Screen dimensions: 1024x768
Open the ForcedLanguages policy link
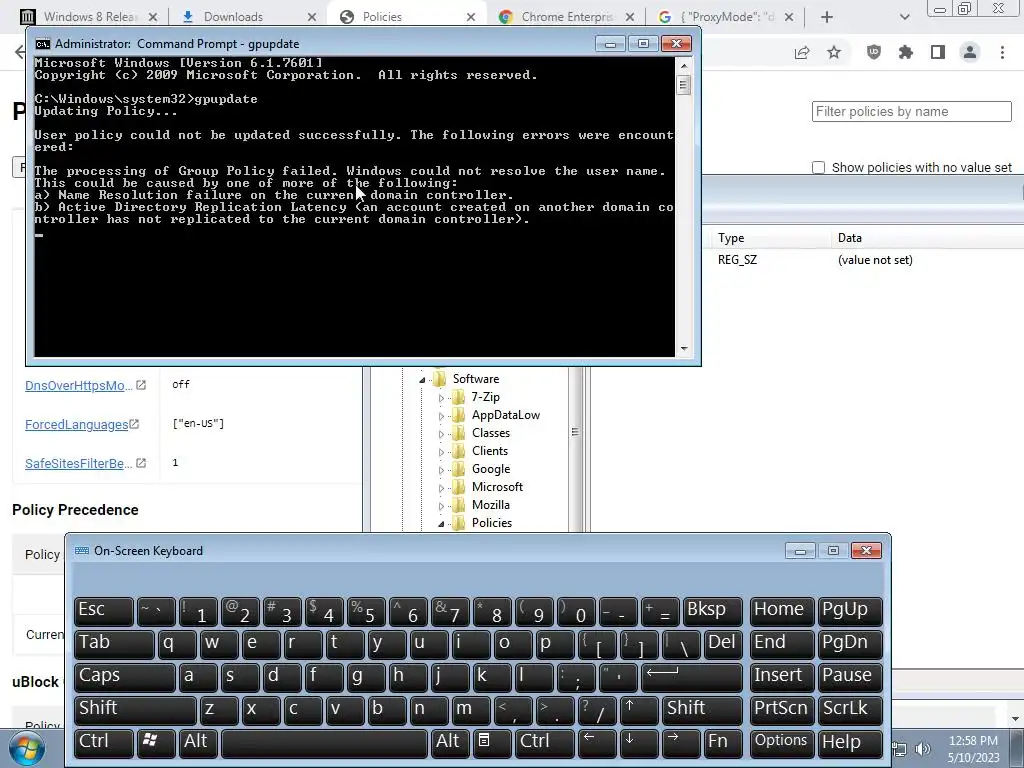coord(76,424)
